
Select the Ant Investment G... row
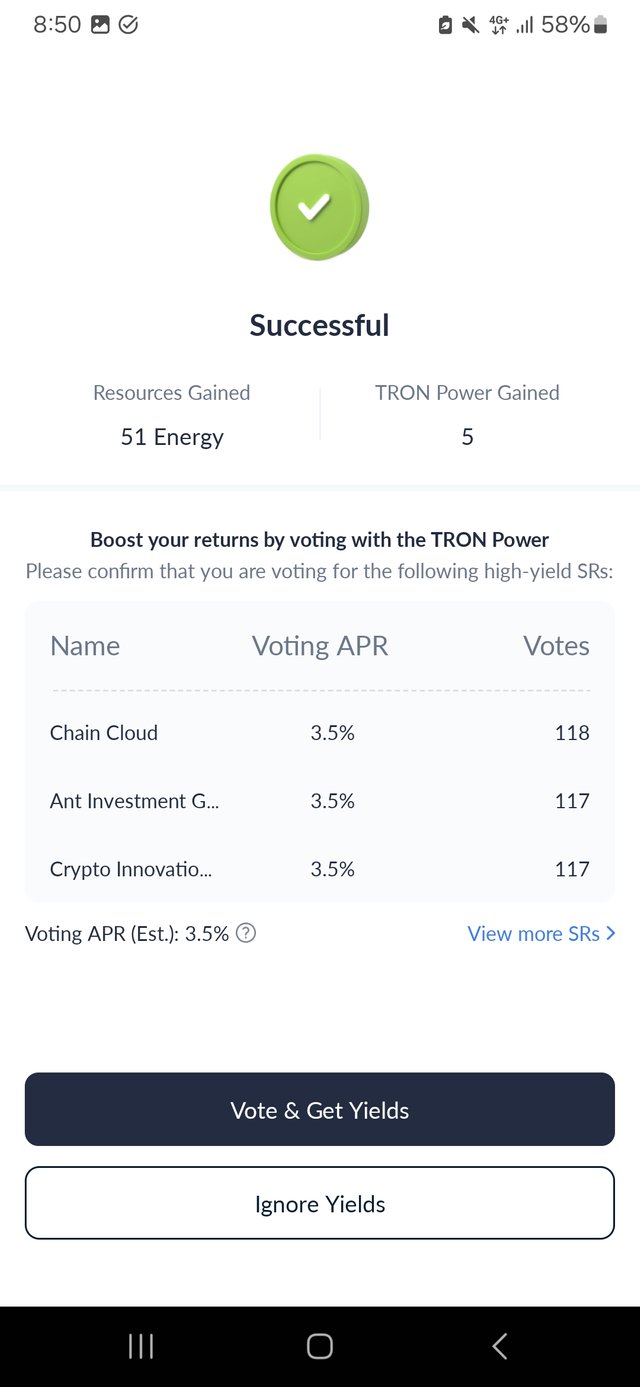tap(320, 801)
